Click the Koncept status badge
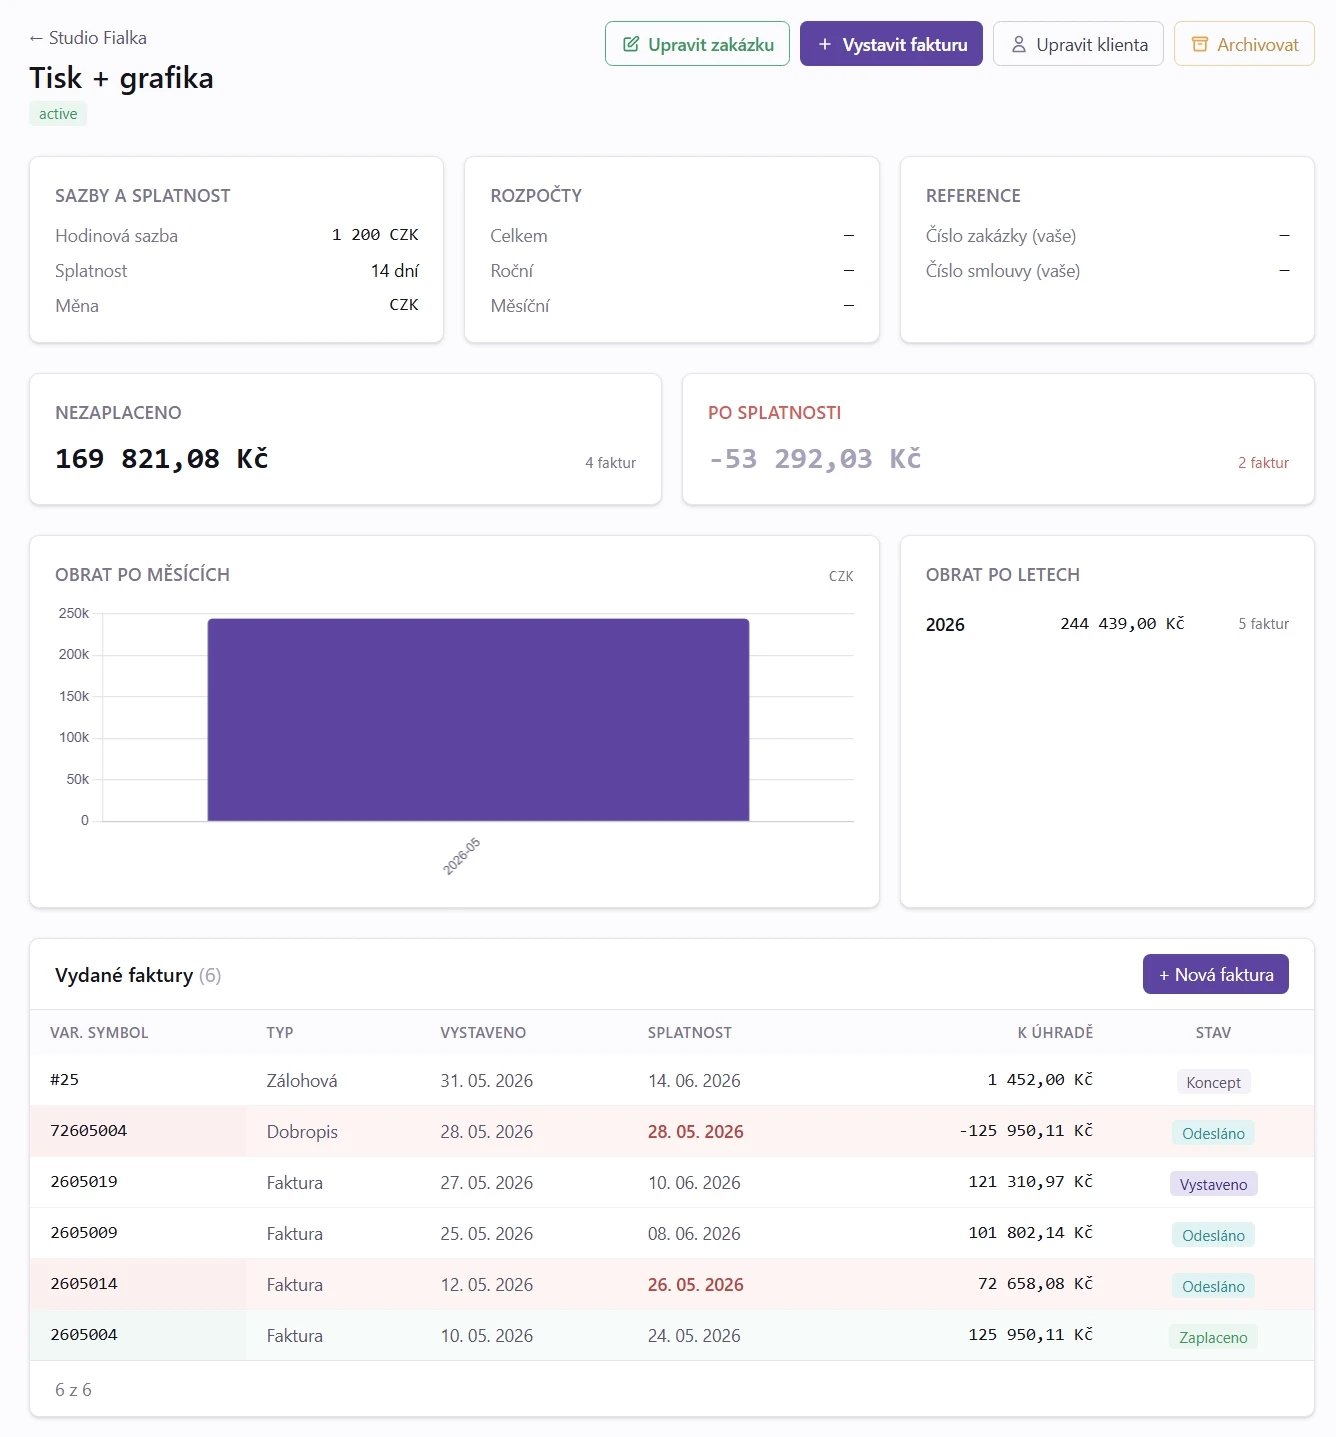This screenshot has width=1336, height=1437. pyautogui.click(x=1213, y=1082)
